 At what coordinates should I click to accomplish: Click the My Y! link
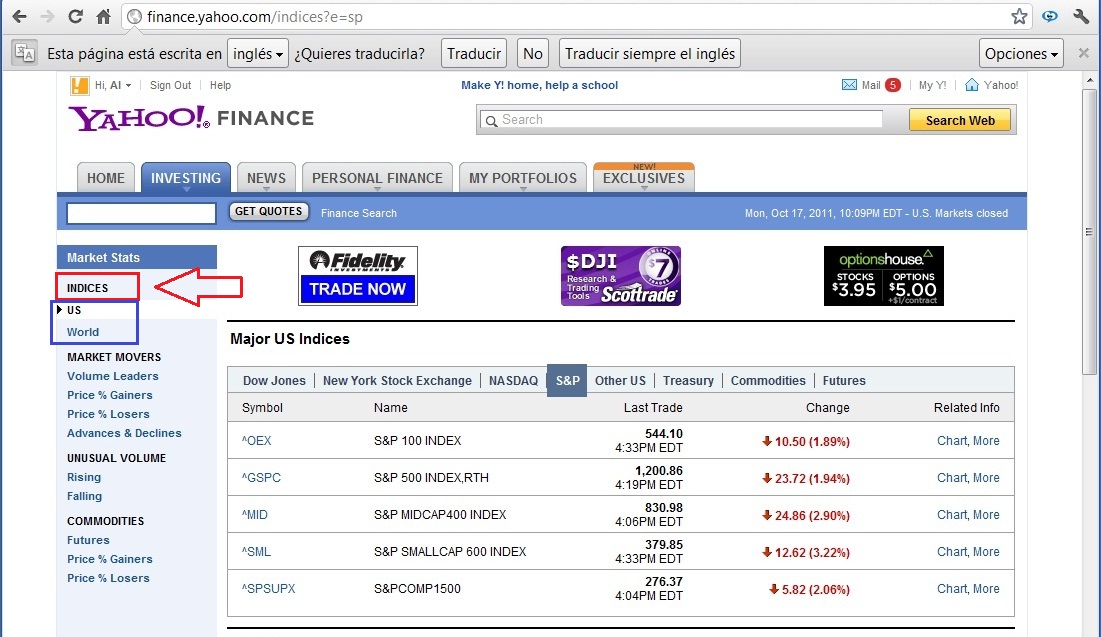932,85
